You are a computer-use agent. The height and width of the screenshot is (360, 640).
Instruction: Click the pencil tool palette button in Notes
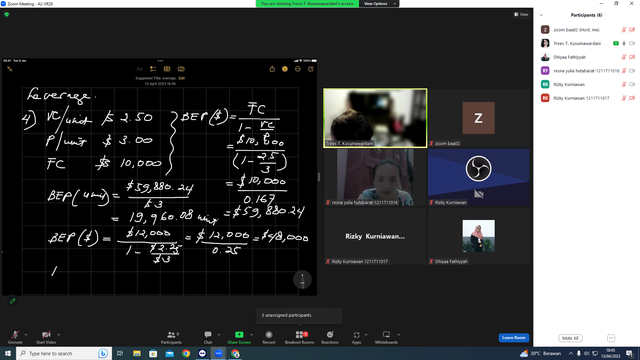(x=302, y=280)
